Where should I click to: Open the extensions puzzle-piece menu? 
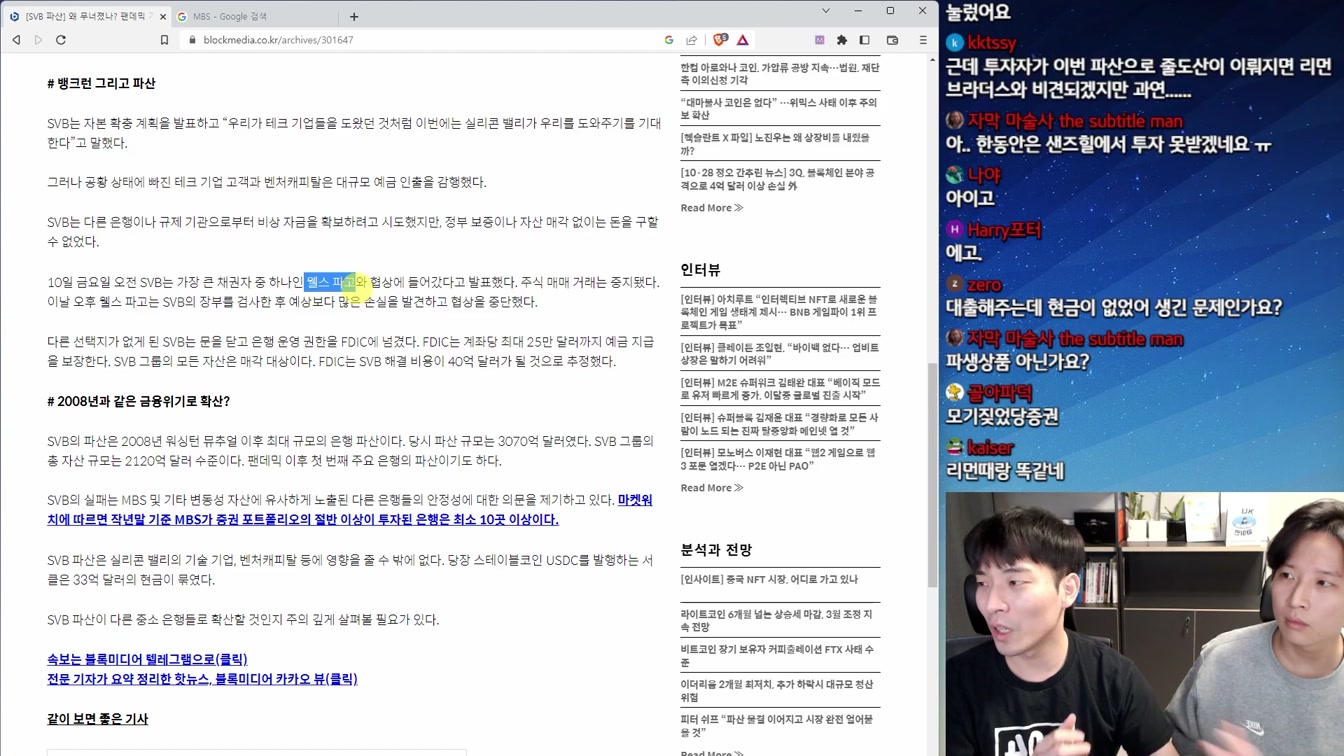[x=842, y=40]
